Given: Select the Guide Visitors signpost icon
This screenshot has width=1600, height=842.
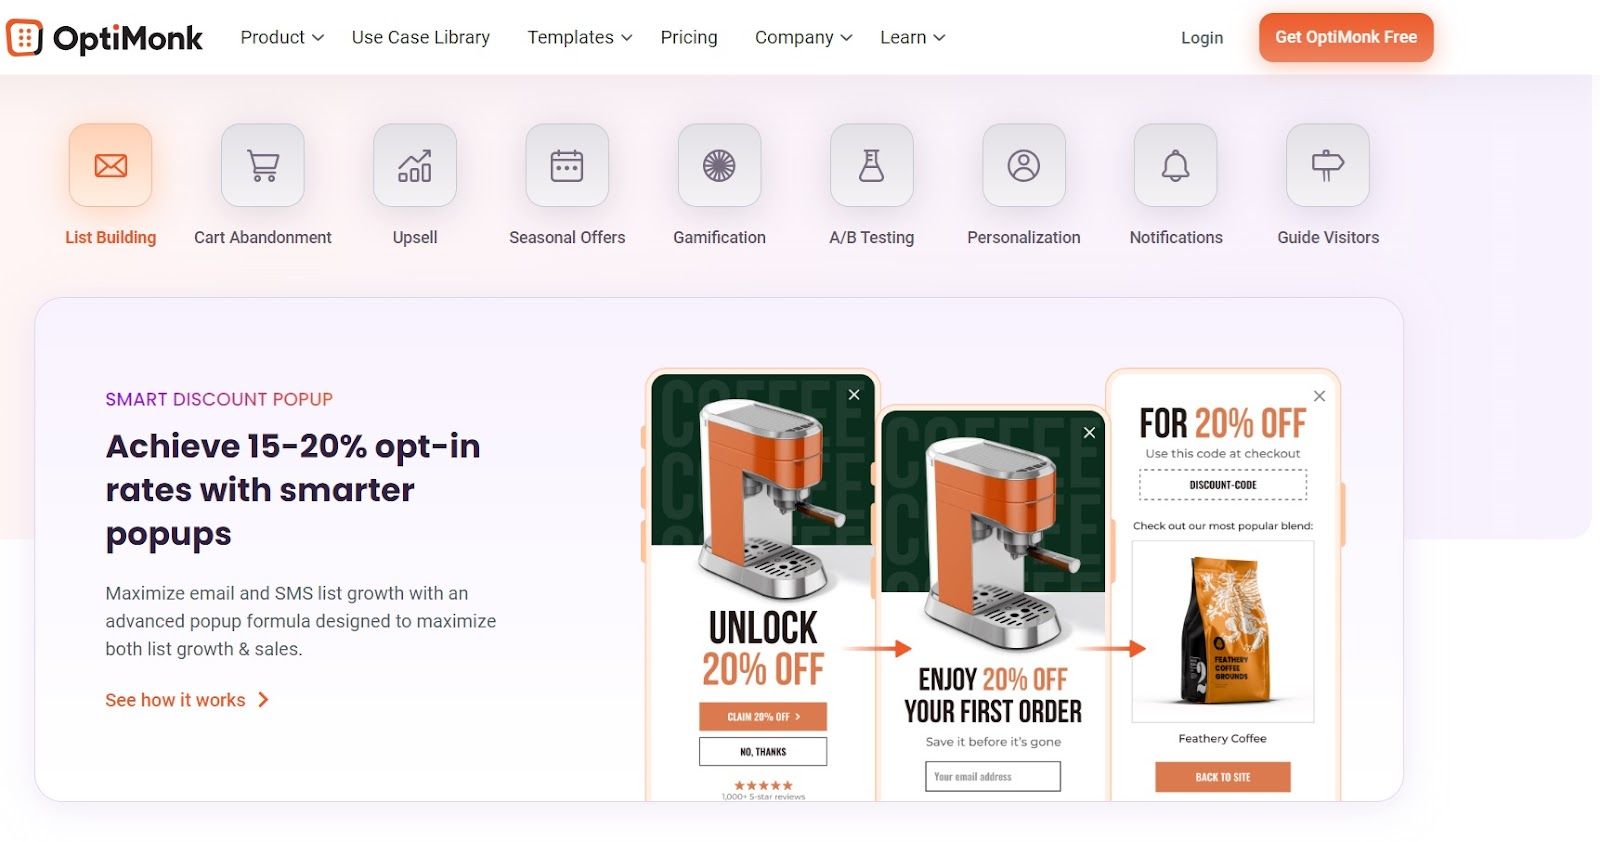Looking at the screenshot, I should [1328, 165].
